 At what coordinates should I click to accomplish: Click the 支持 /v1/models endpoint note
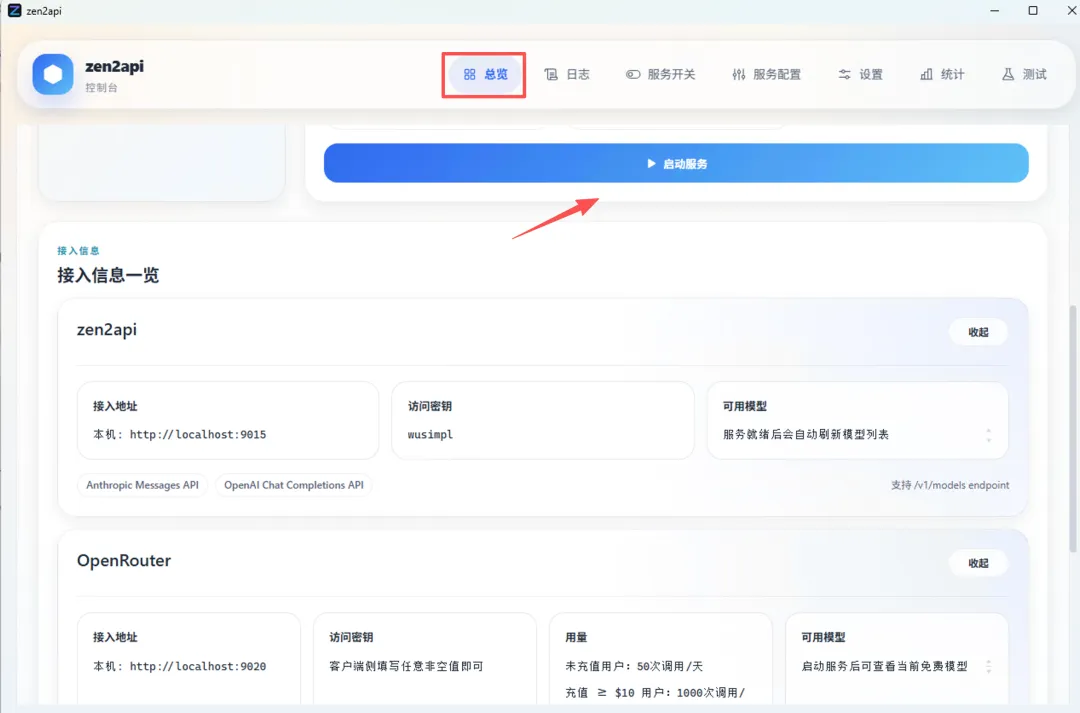(x=950, y=485)
